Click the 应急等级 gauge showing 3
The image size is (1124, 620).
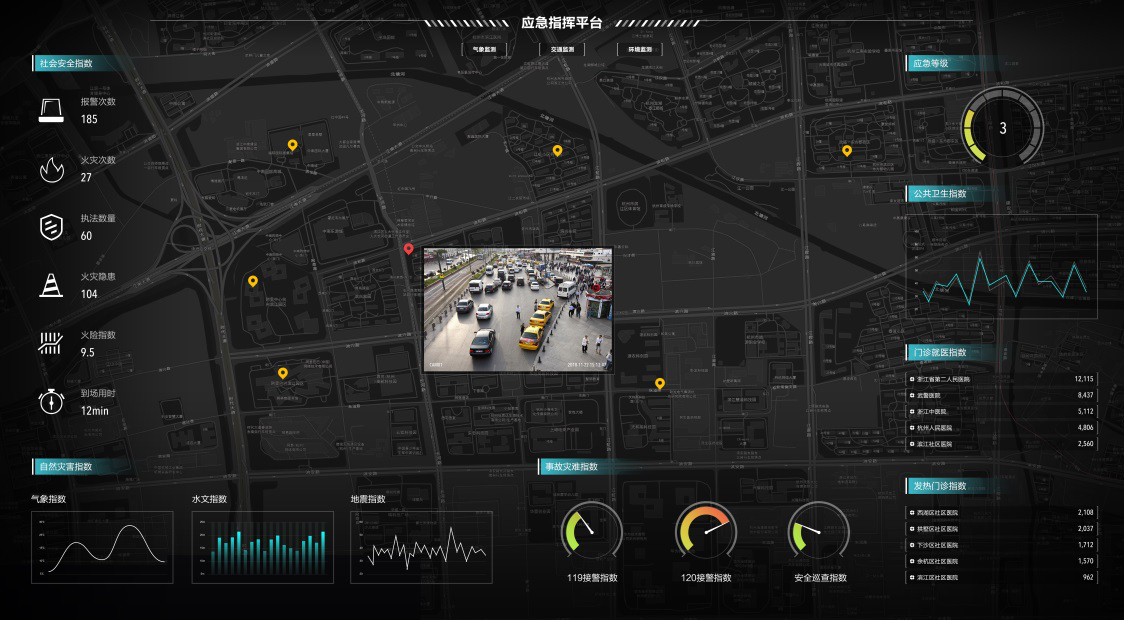(x=1002, y=128)
